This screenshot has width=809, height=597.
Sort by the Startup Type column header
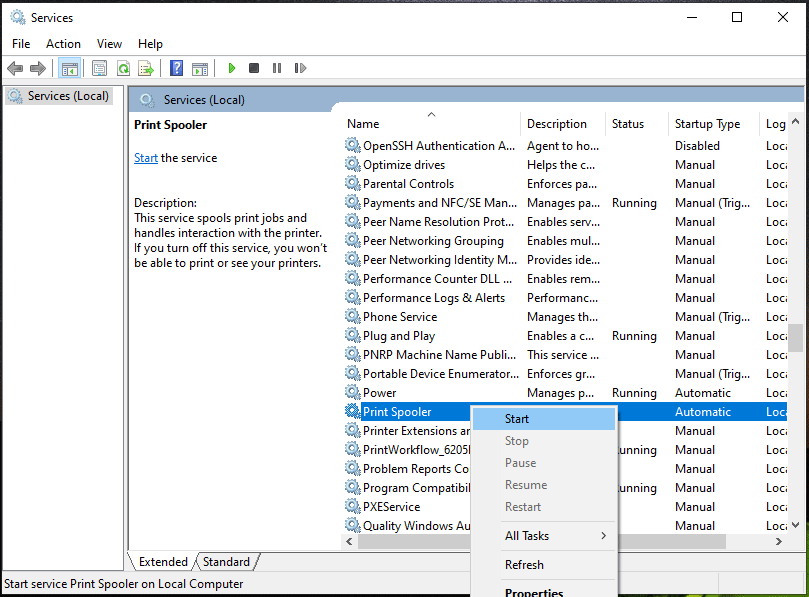[707, 124]
